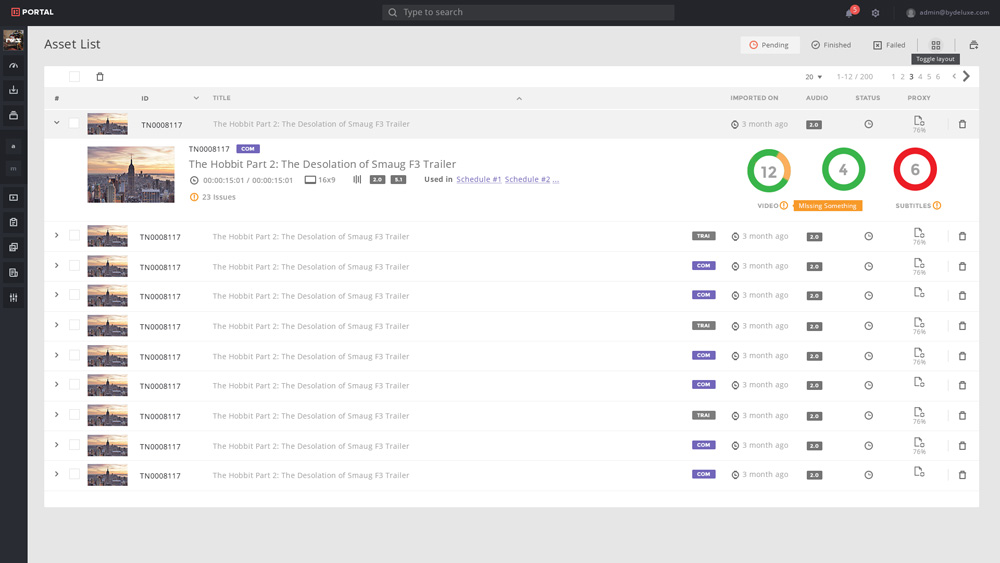This screenshot has width=1000, height=563.
Task: Open the settings gear in top bar
Action: [x=875, y=13]
